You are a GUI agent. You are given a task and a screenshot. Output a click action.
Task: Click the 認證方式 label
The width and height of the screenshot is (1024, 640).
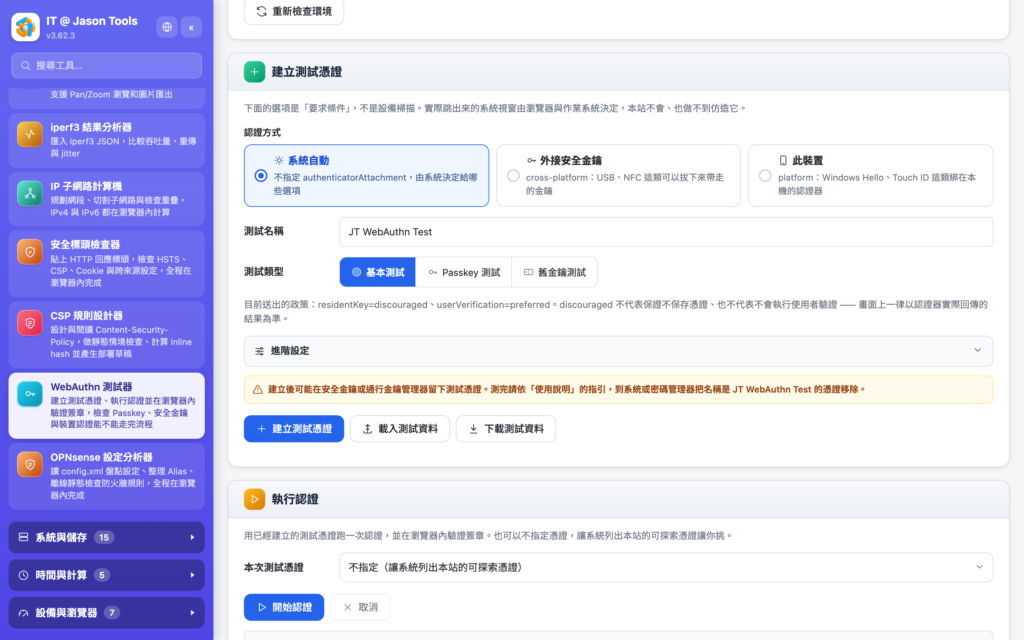(x=263, y=133)
